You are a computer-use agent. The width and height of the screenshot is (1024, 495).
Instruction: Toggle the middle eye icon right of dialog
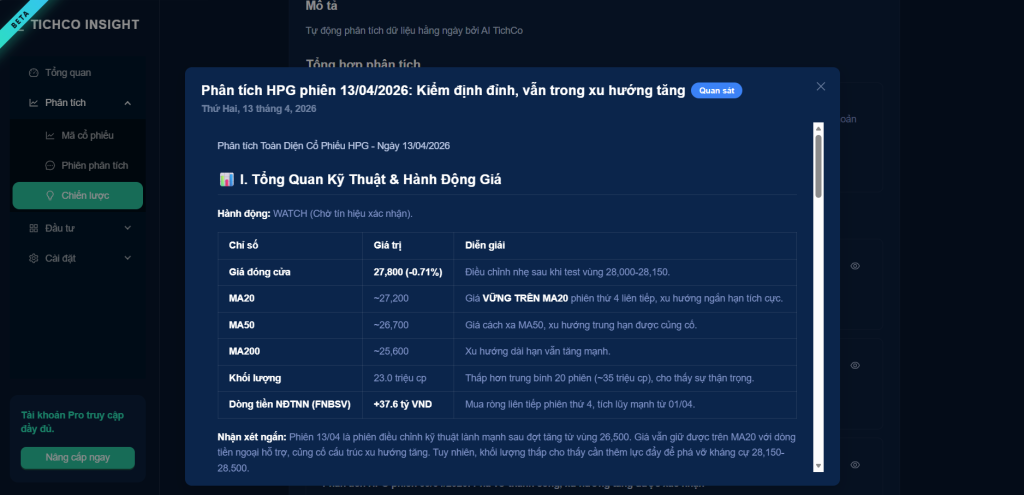[x=855, y=365]
